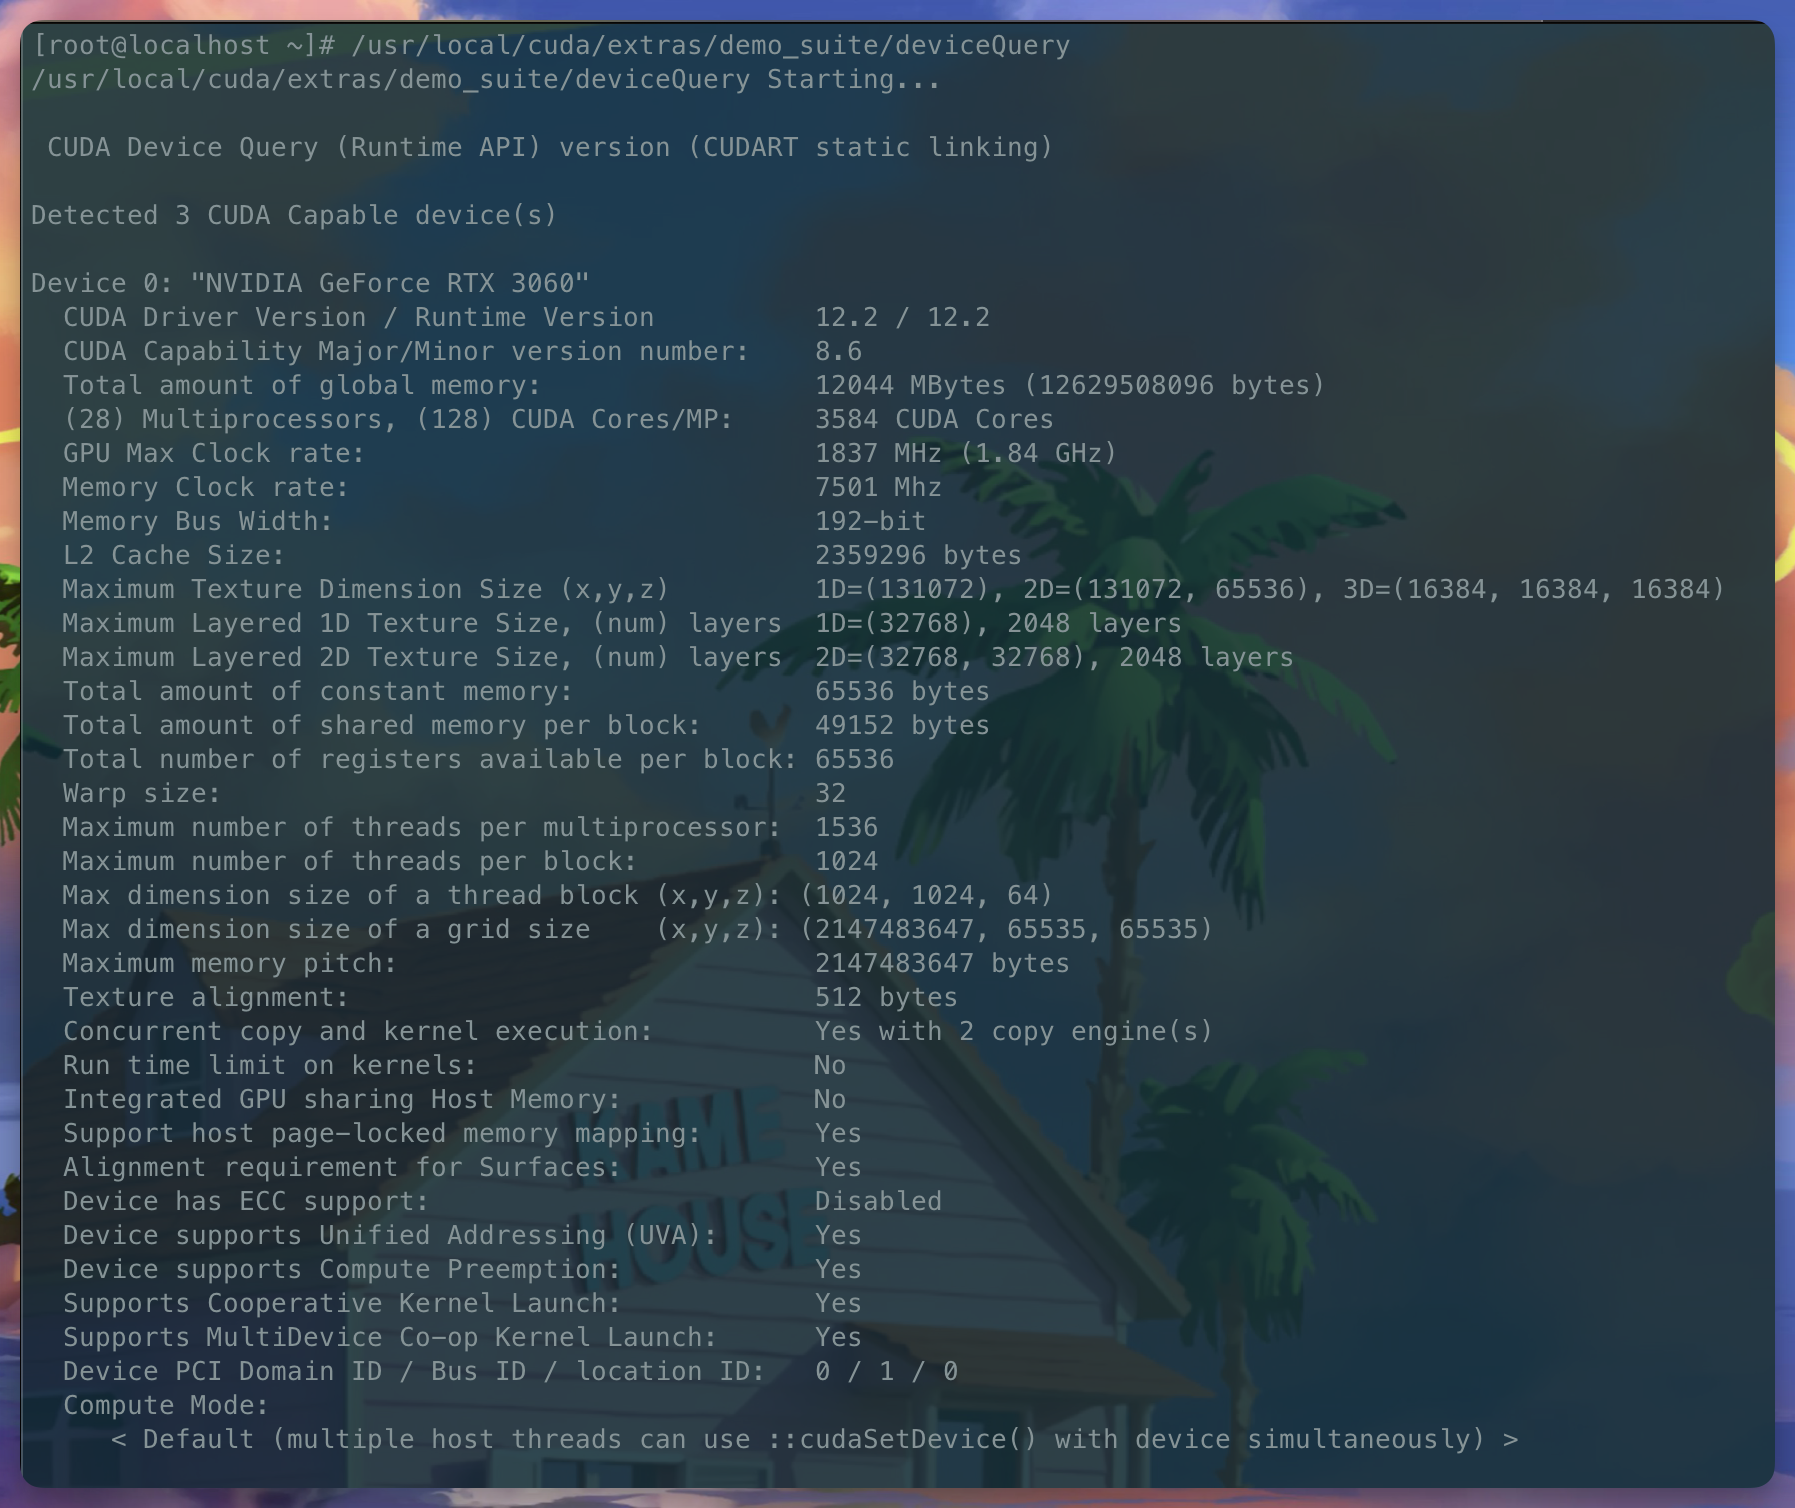The width and height of the screenshot is (1795, 1508).
Task: Click '(2147483647, 65535, 65535)' grid size value
Action: (1006, 930)
